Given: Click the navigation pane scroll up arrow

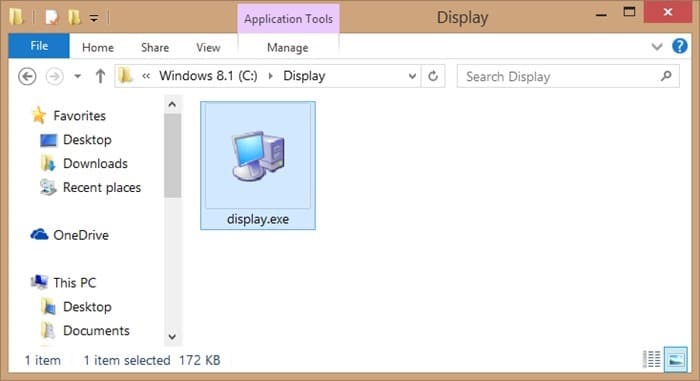Looking at the screenshot, I should pyautogui.click(x=172, y=105).
